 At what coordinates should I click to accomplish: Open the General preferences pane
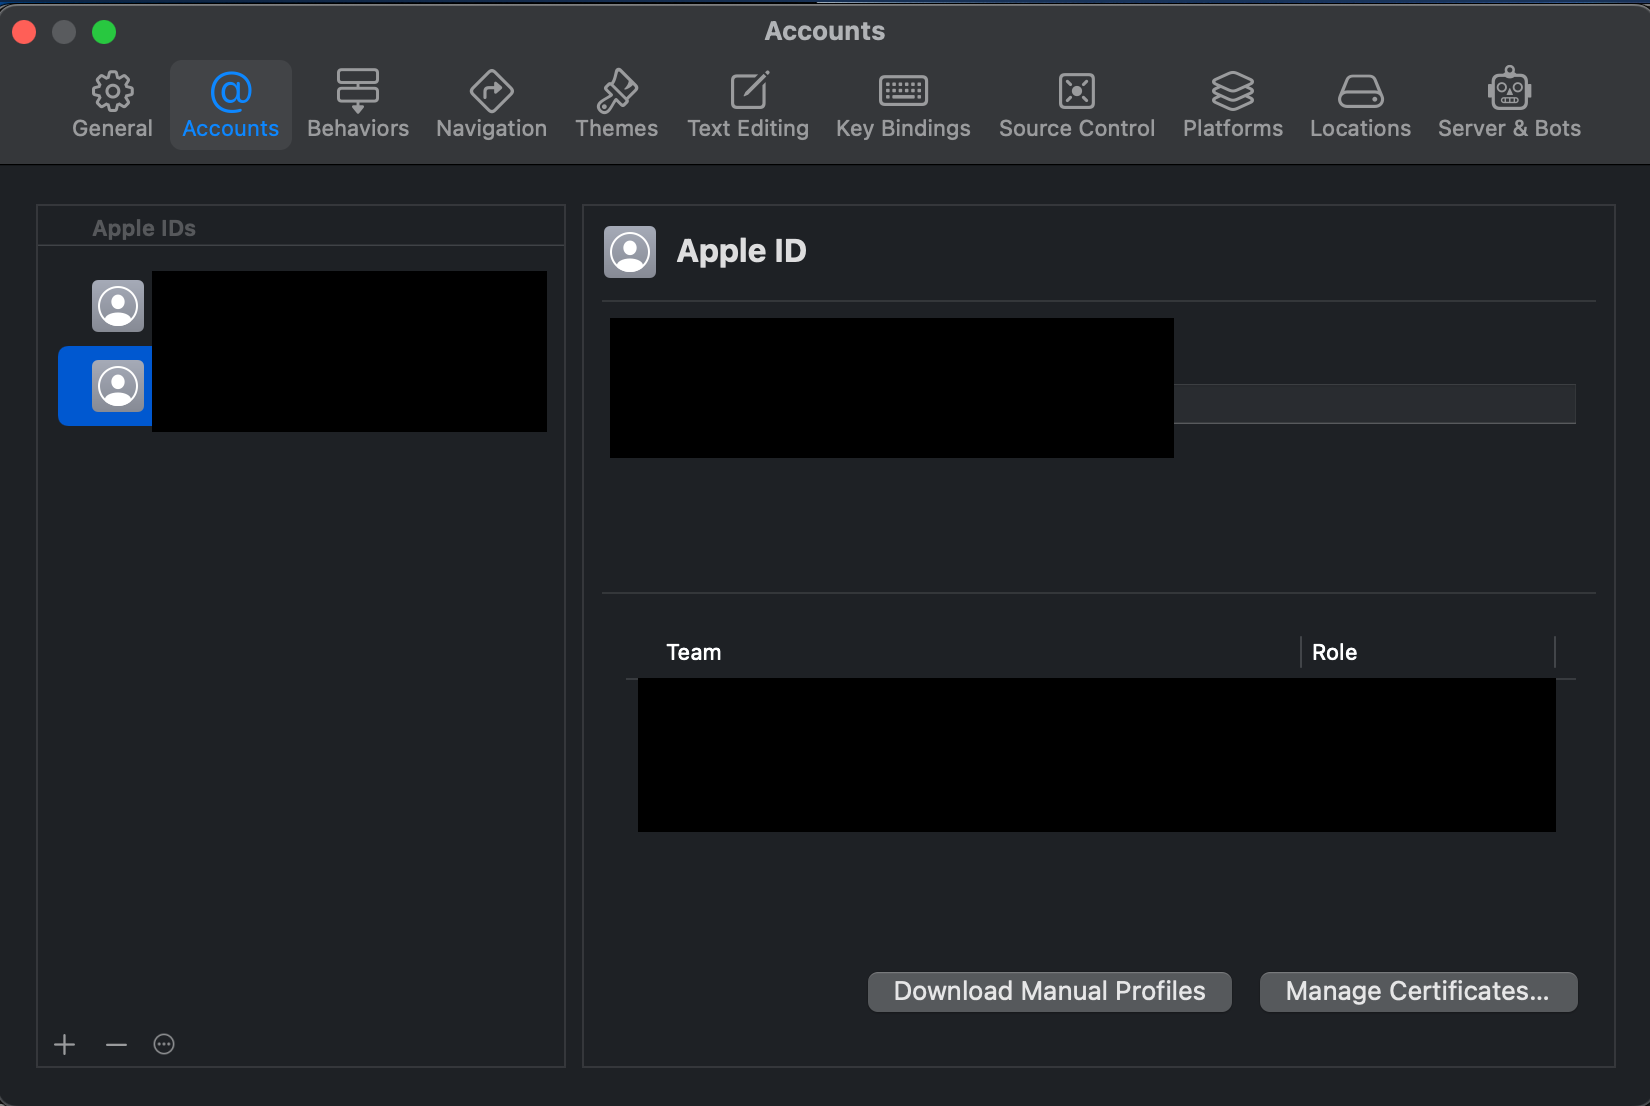pyautogui.click(x=112, y=104)
